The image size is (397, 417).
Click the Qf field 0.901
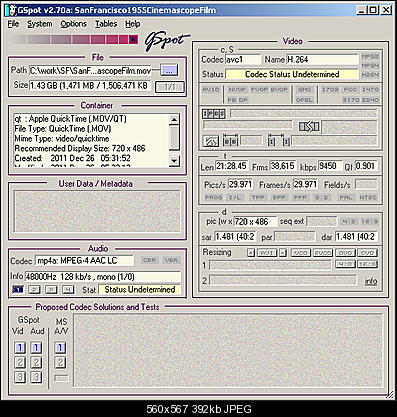[366, 166]
